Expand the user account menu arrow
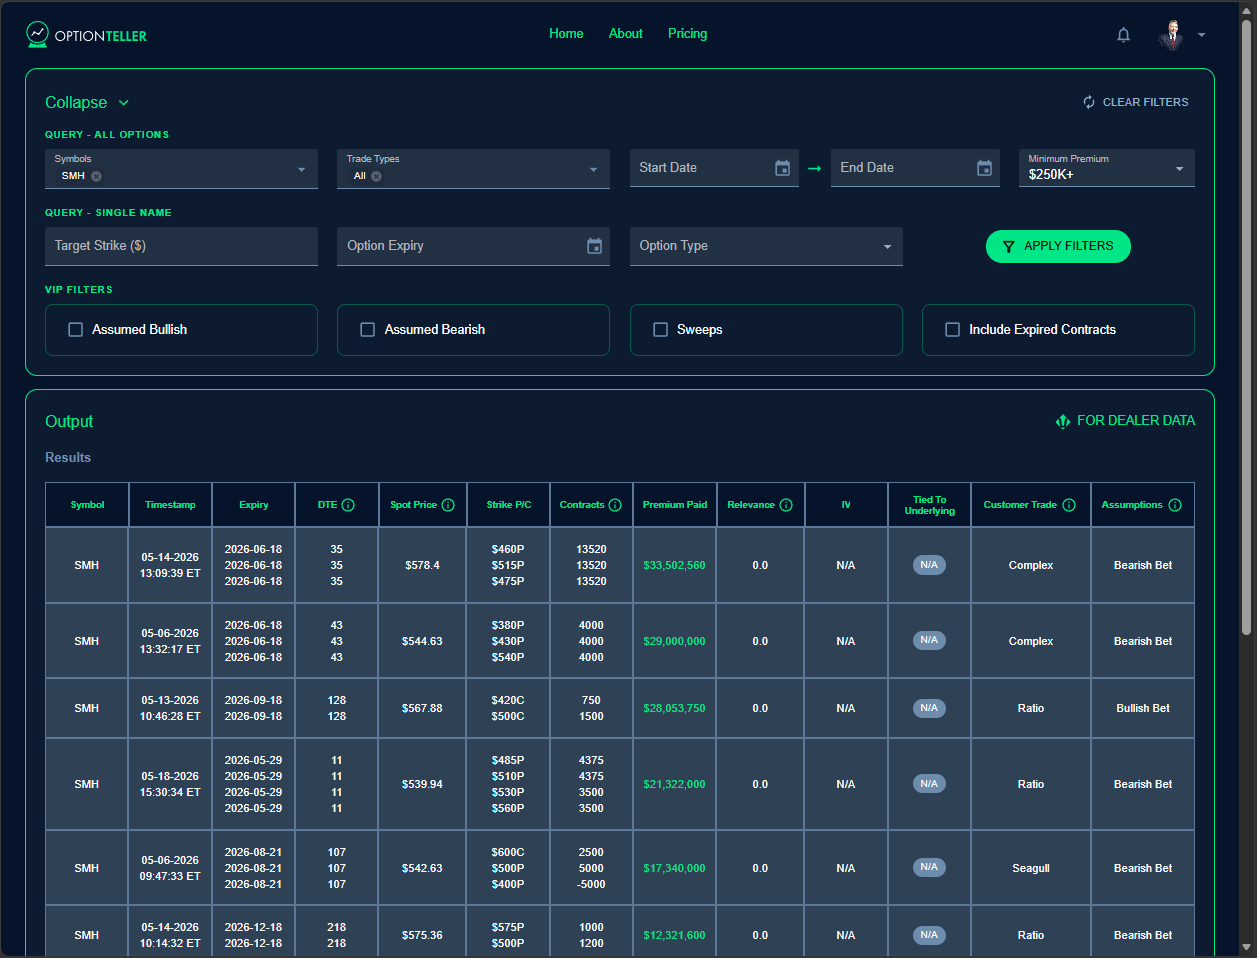This screenshot has height=958, width=1257. [x=1201, y=35]
